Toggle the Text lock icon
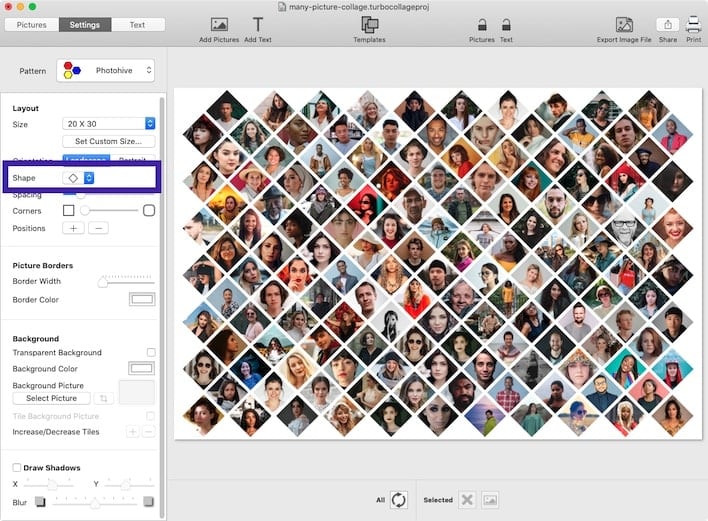Image resolution: width=708 pixels, height=521 pixels. tap(506, 25)
